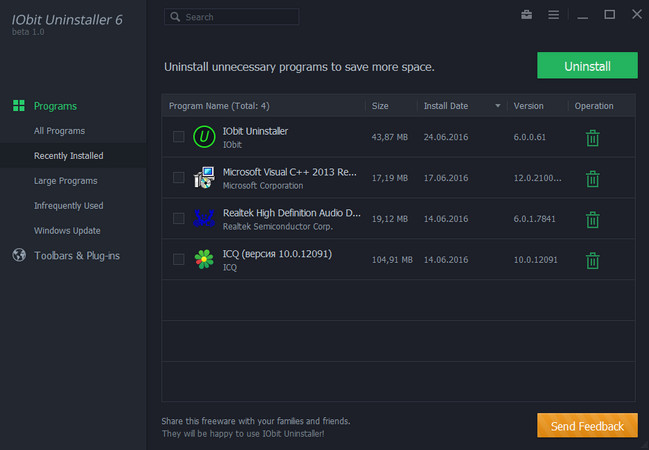The height and width of the screenshot is (450, 649).
Task: Click the search magnifier icon
Action: [175, 17]
